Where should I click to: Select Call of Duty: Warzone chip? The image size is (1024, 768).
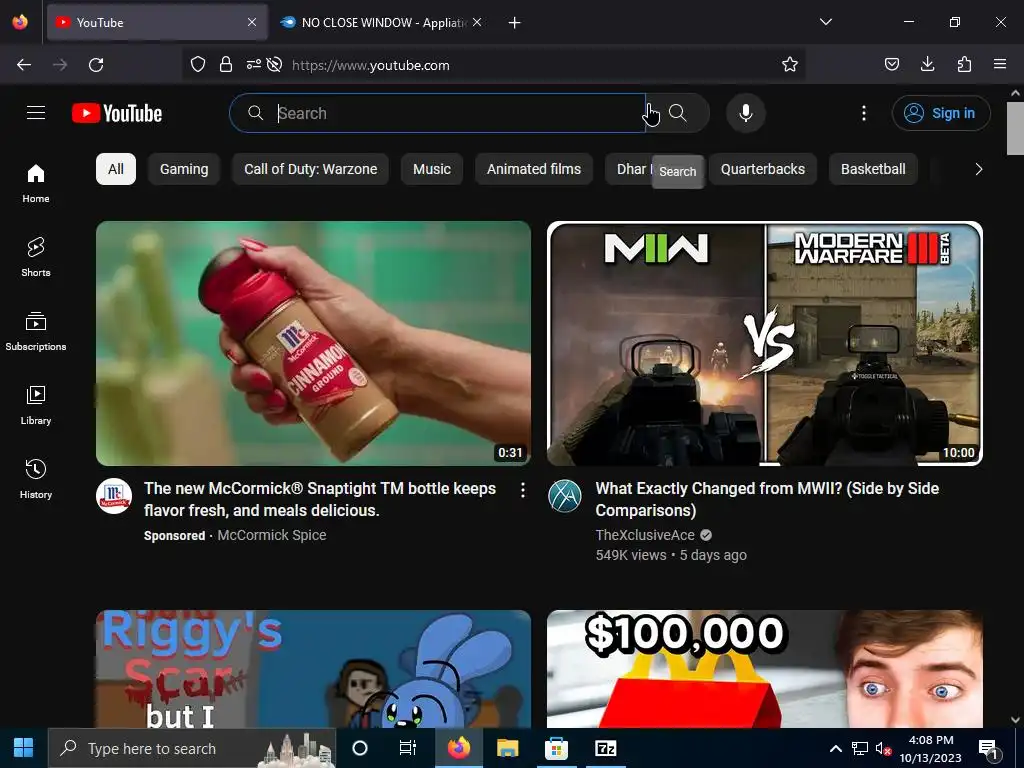coord(311,169)
